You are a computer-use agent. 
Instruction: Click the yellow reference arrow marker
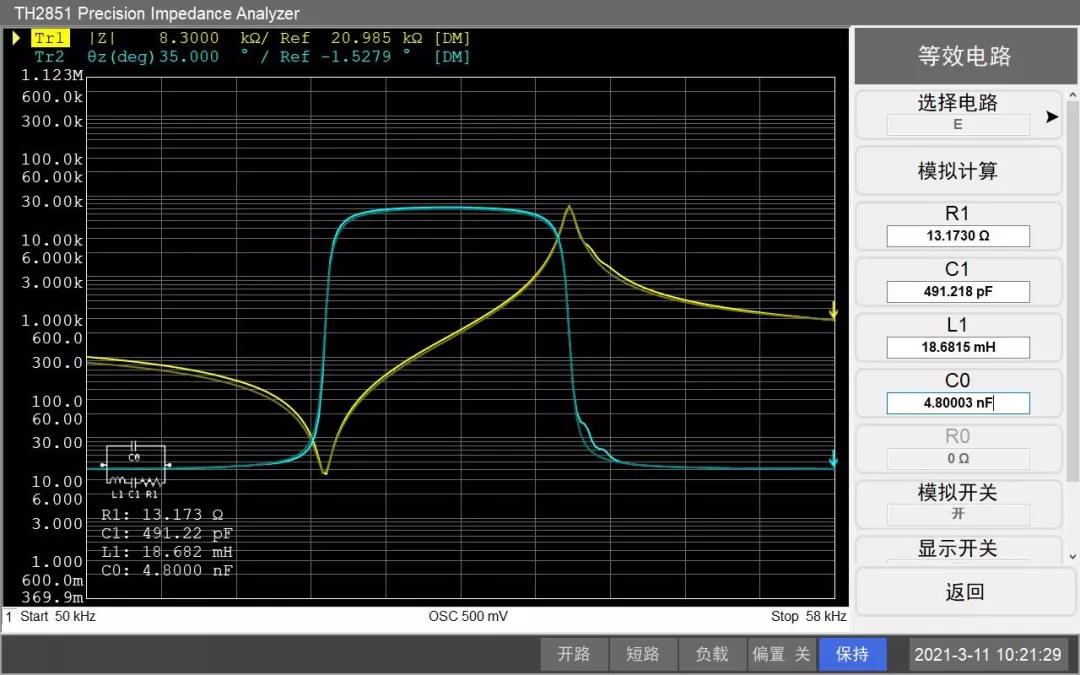point(833,309)
